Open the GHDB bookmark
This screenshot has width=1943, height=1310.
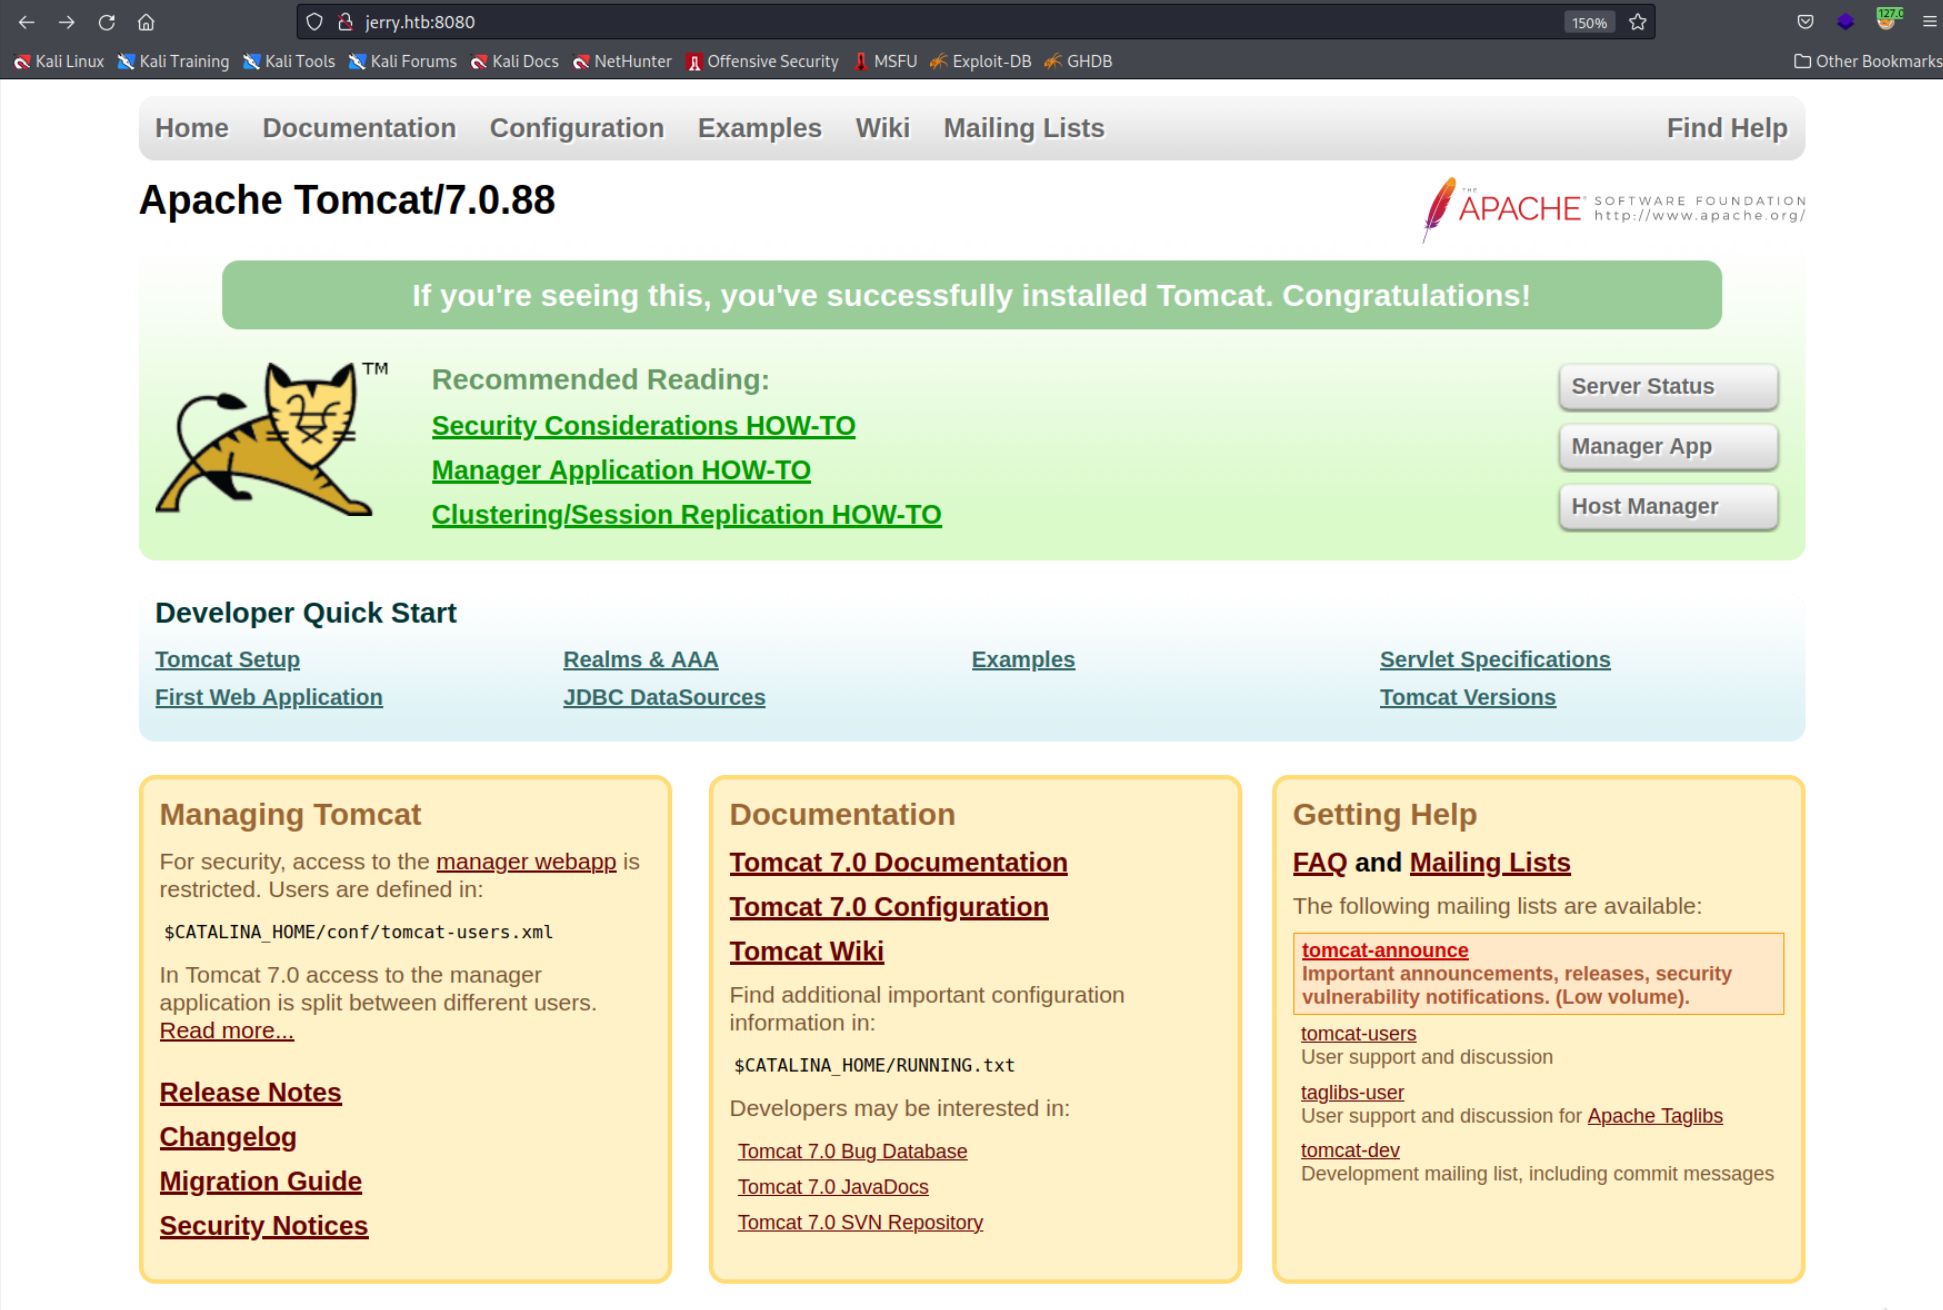click(x=1079, y=61)
